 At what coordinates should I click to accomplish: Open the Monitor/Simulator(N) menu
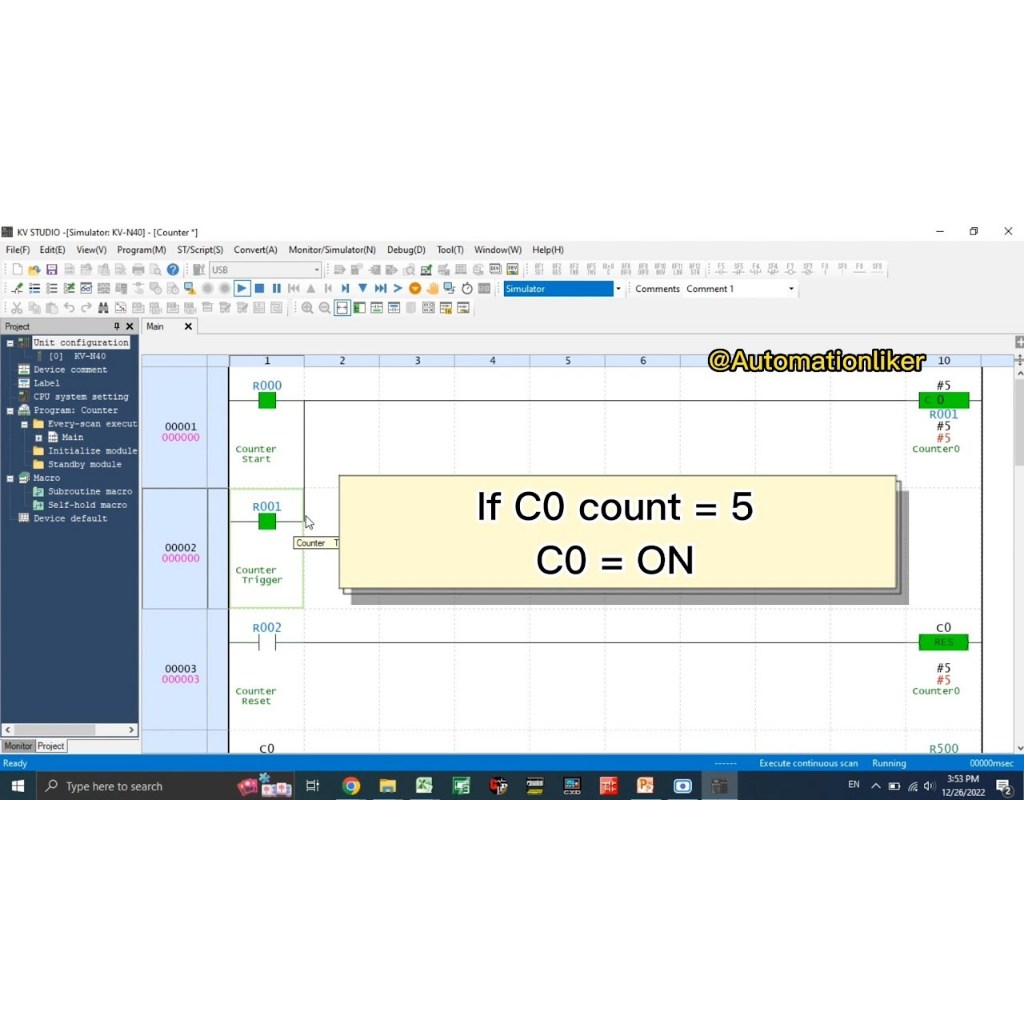click(x=330, y=249)
